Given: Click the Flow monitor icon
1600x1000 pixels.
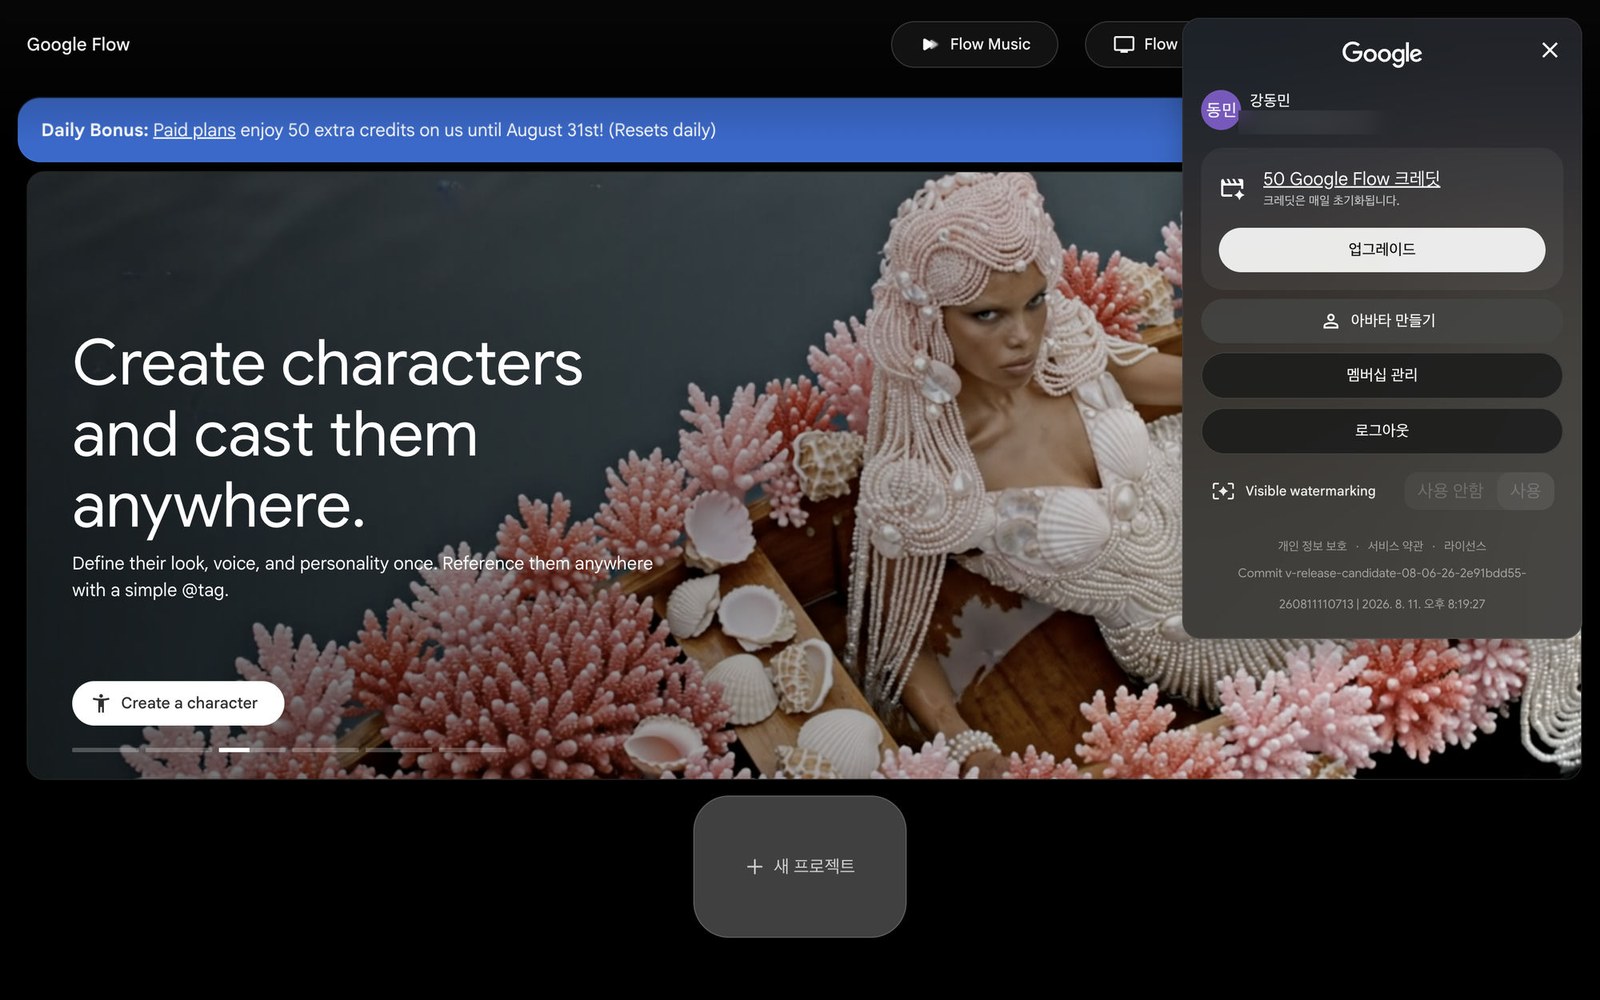Looking at the screenshot, I should 1124,45.
